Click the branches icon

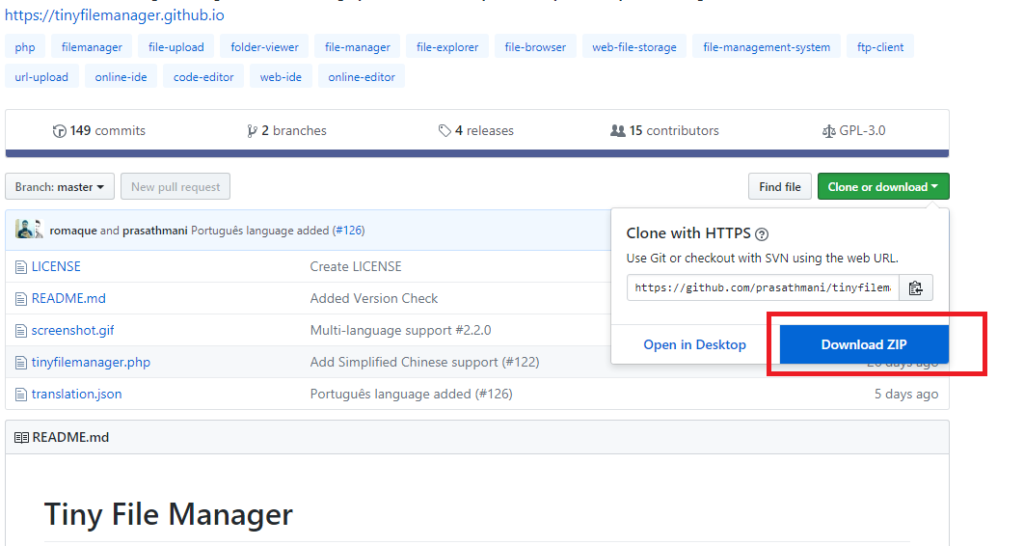[x=252, y=131]
